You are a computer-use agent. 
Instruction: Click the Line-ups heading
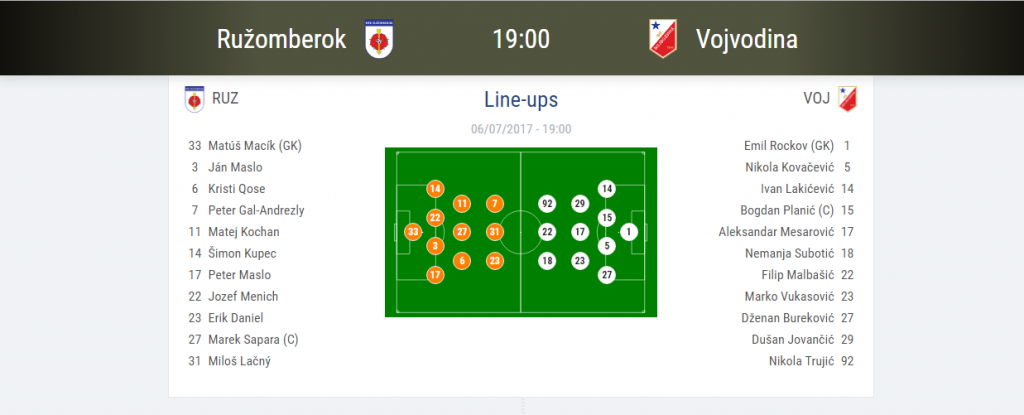coord(521,100)
